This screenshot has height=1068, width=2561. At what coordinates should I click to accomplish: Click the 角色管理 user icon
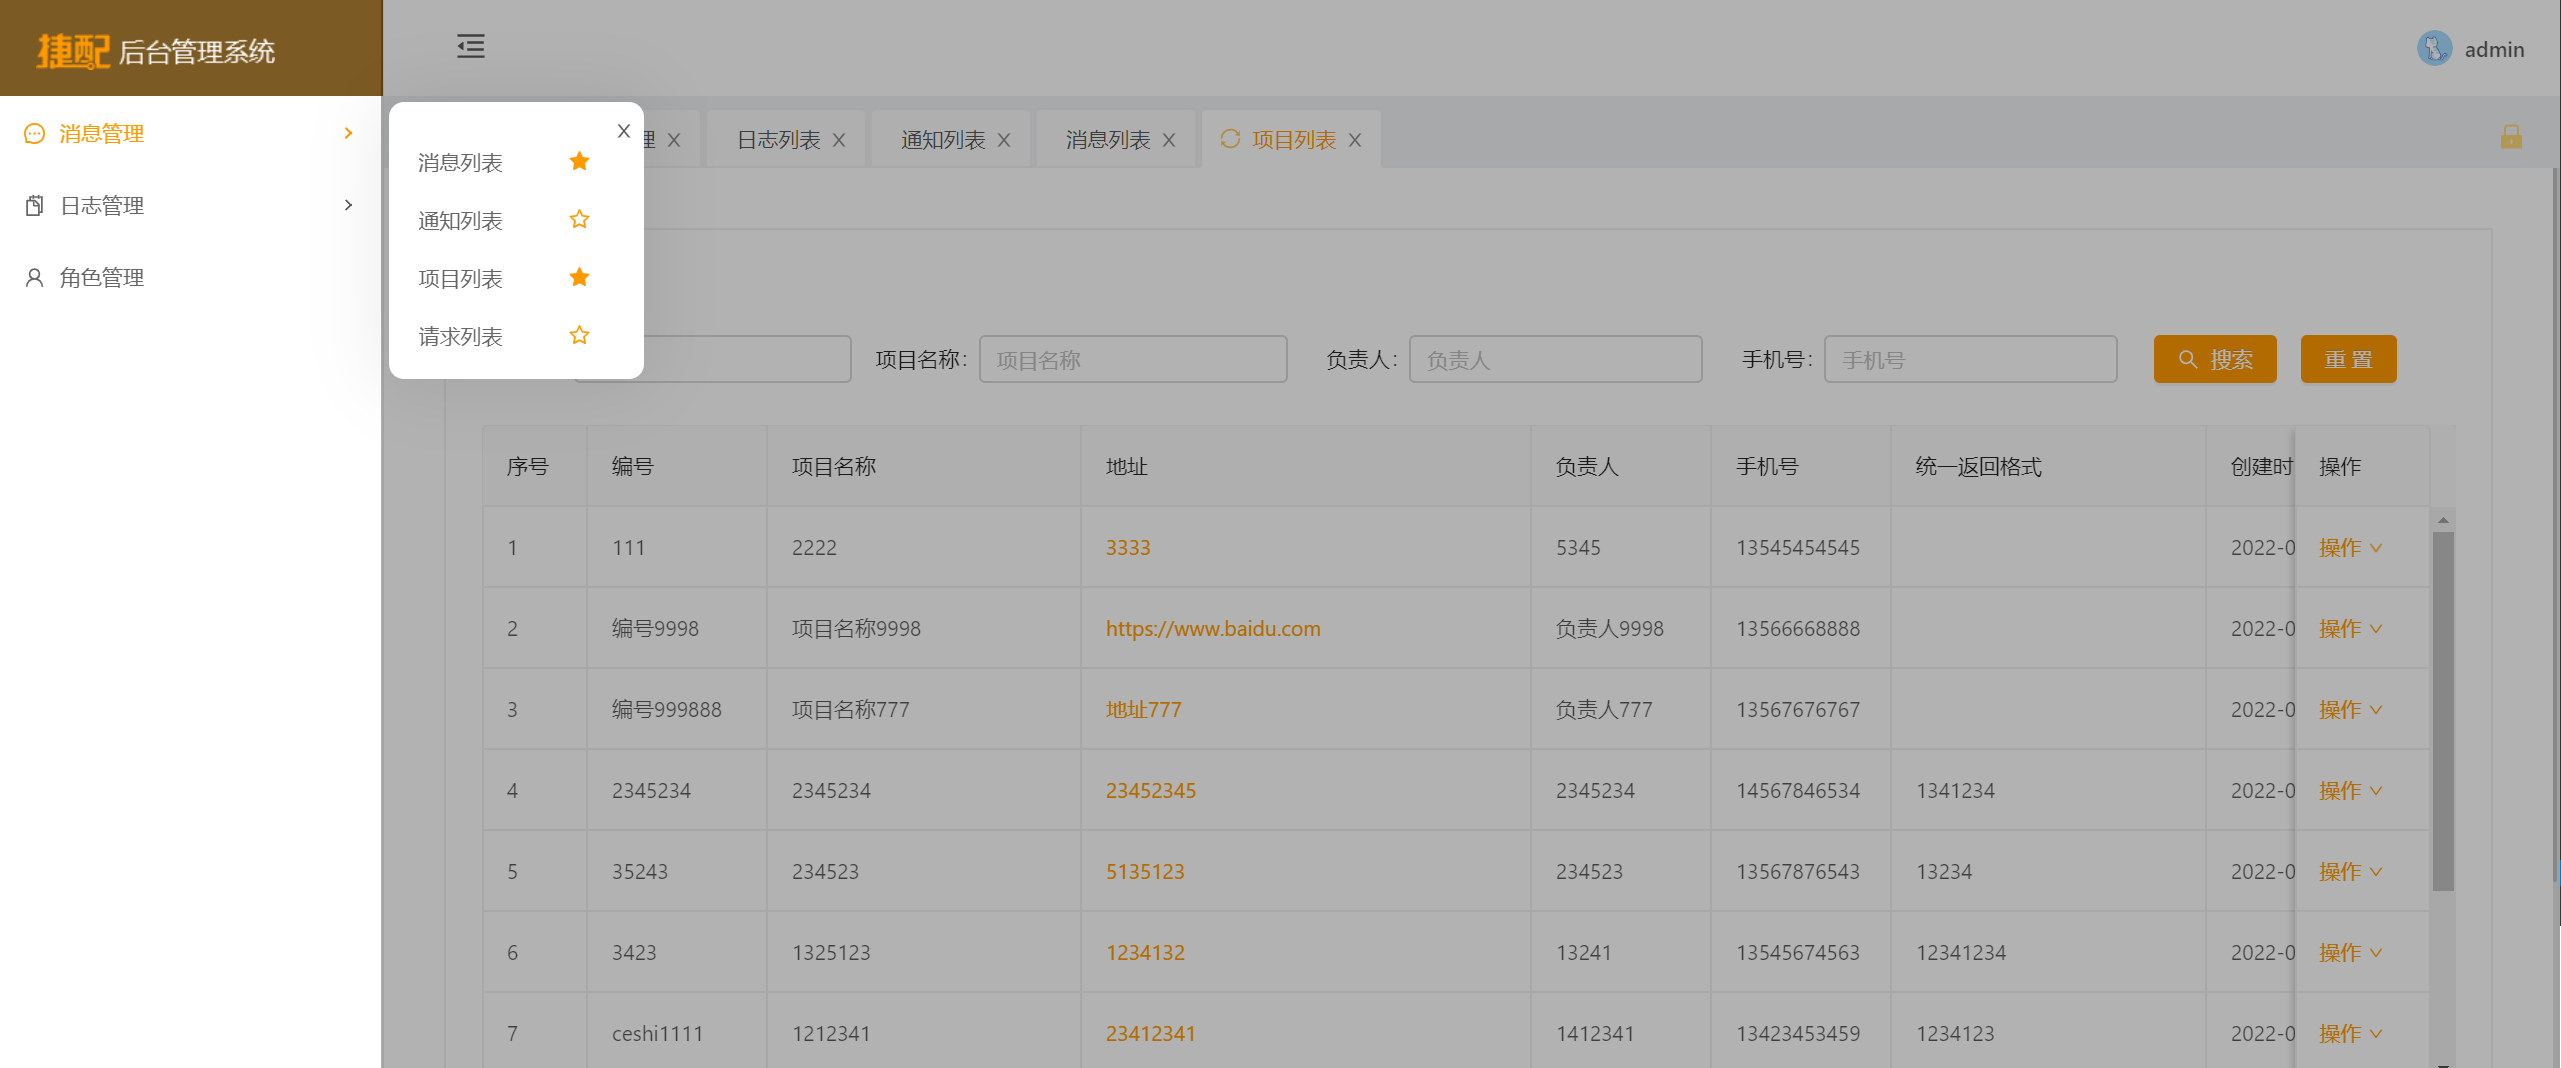[x=34, y=277]
